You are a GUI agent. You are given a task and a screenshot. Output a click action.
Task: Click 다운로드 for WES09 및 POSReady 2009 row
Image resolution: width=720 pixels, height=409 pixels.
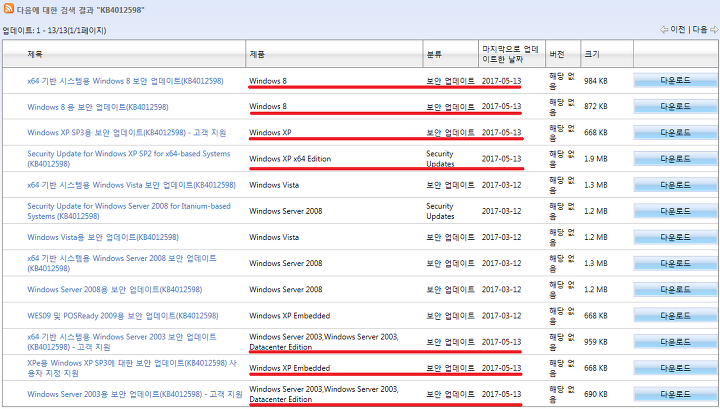coord(675,316)
